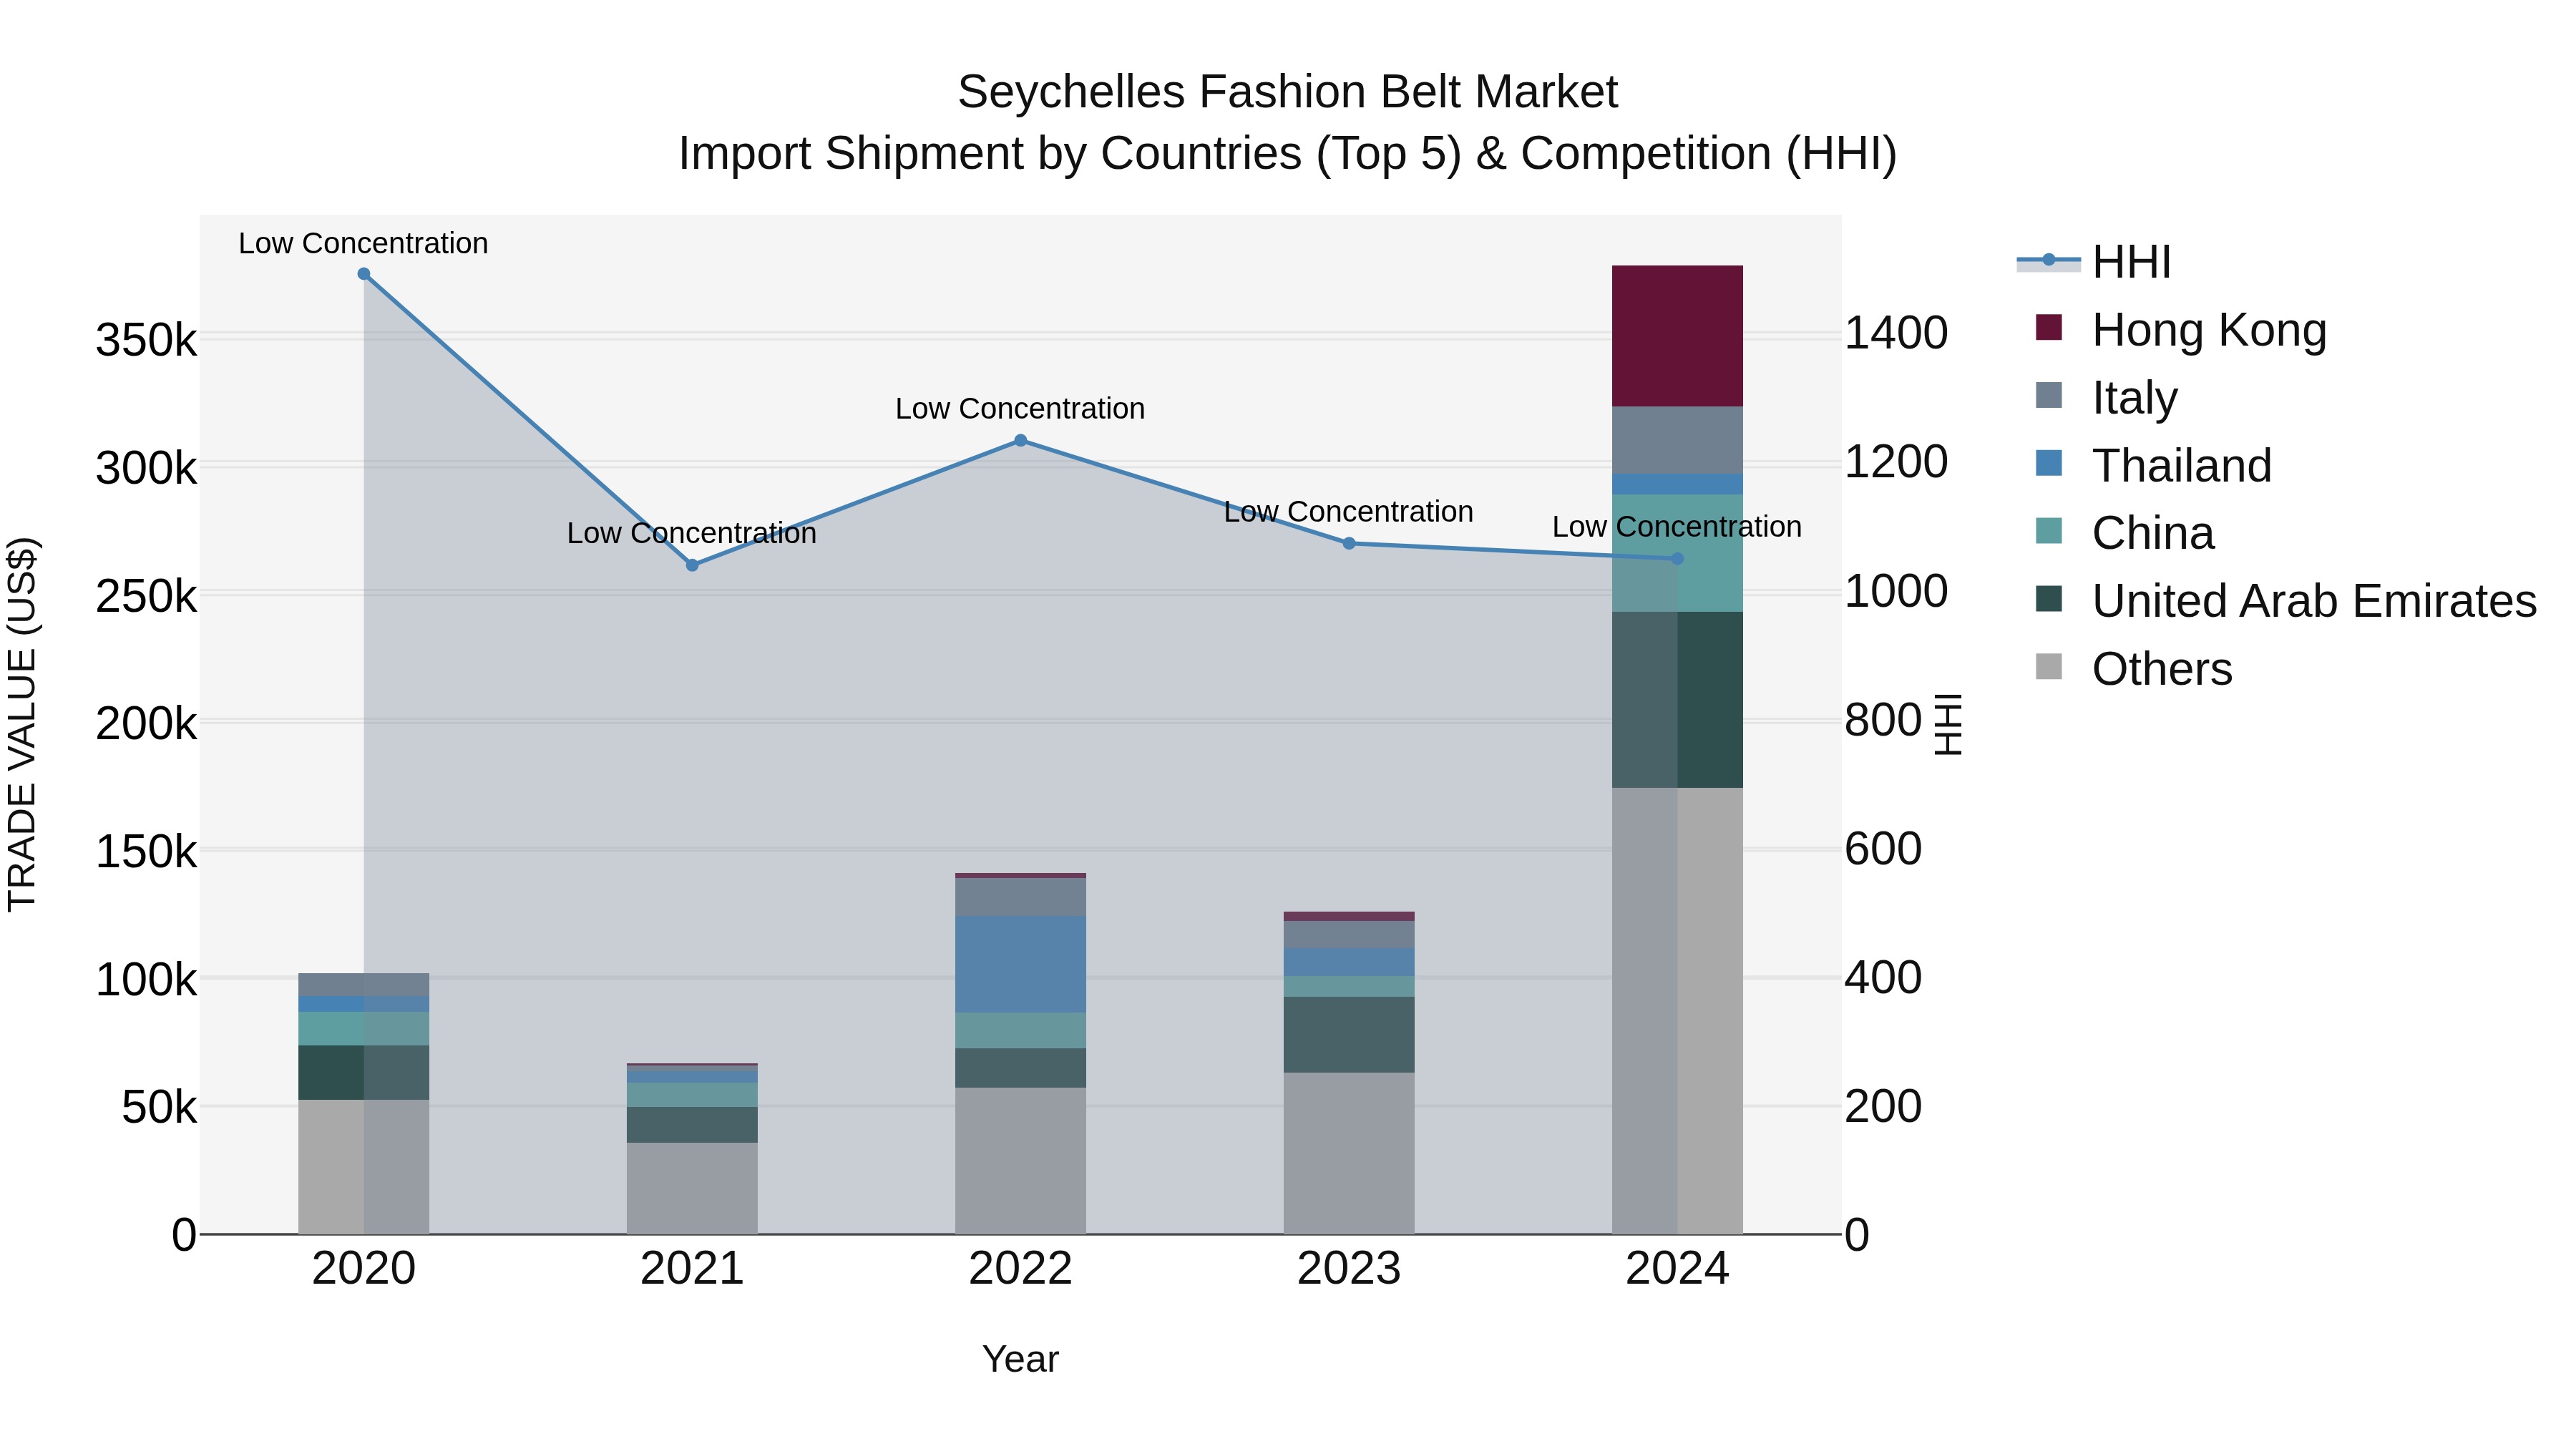2576x1449 pixels.
Task: Click the Low Concentration label above 2022
Action: [1020, 409]
